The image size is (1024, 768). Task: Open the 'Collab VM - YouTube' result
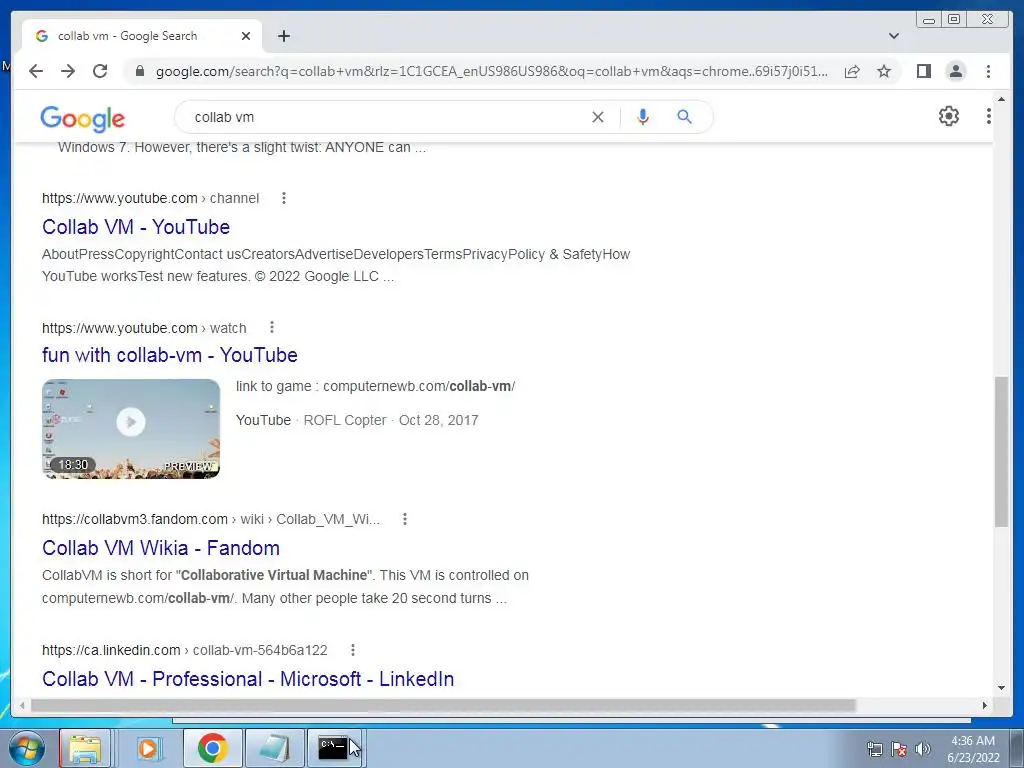136,227
